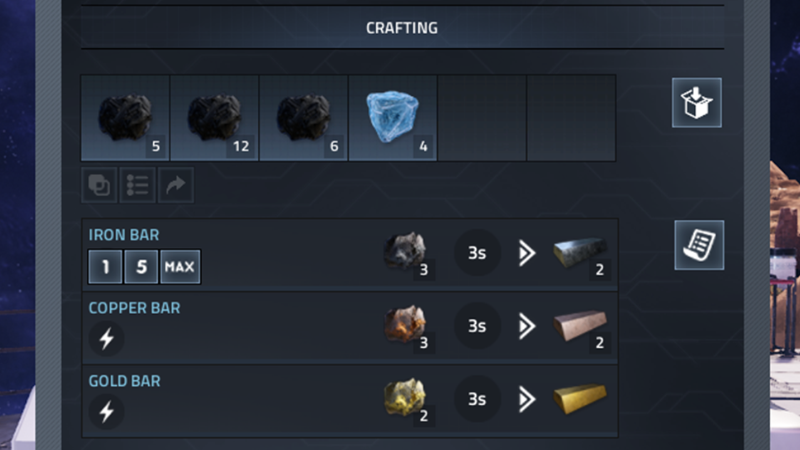
Task: Select the coal stack of 12
Action: click(214, 118)
